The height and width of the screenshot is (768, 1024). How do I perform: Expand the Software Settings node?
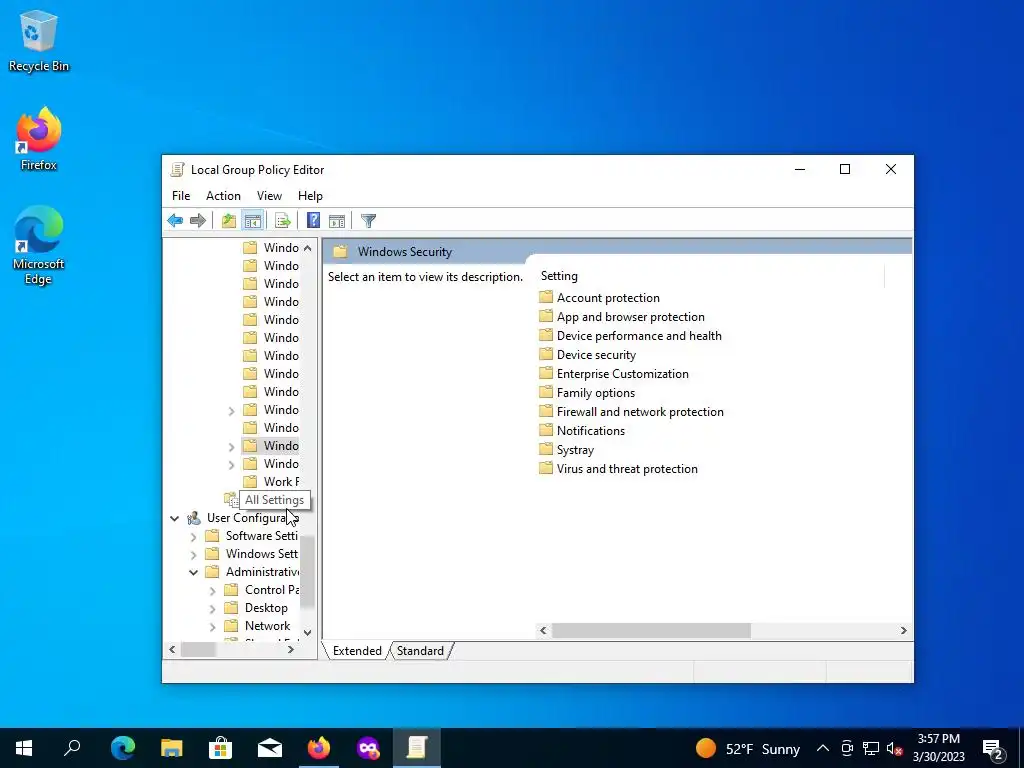(193, 537)
